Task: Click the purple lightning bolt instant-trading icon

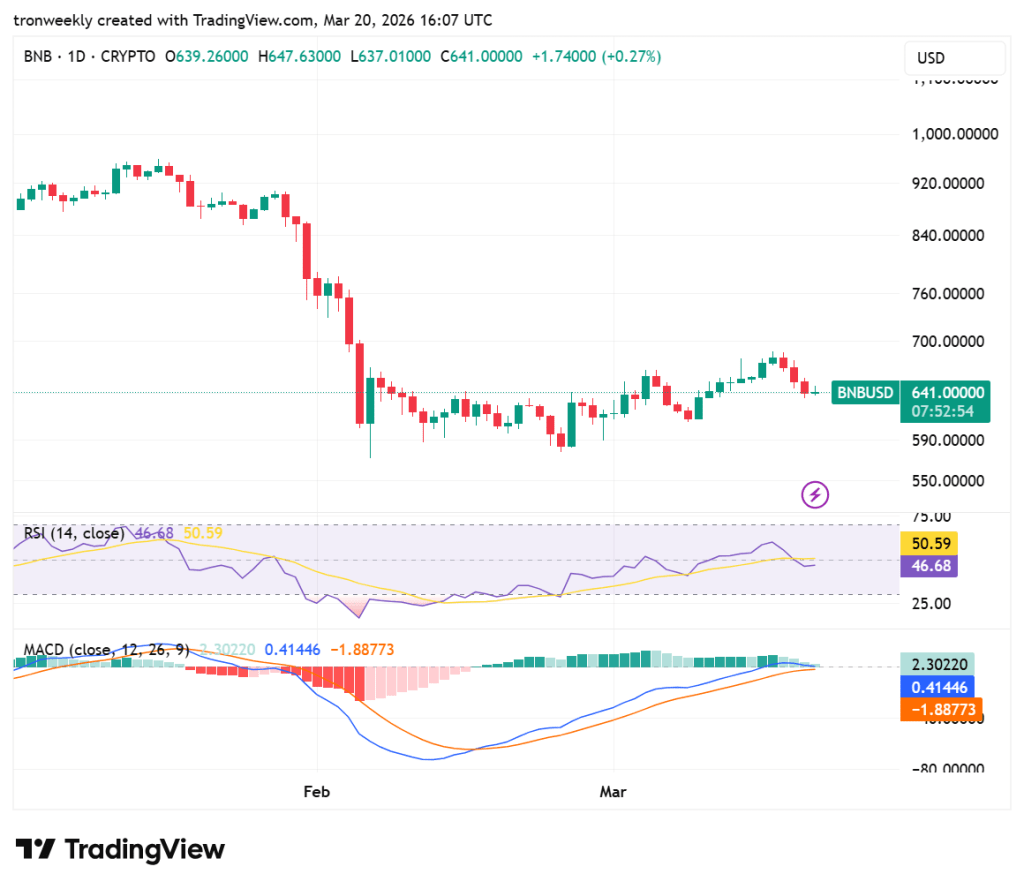Action: 815,495
